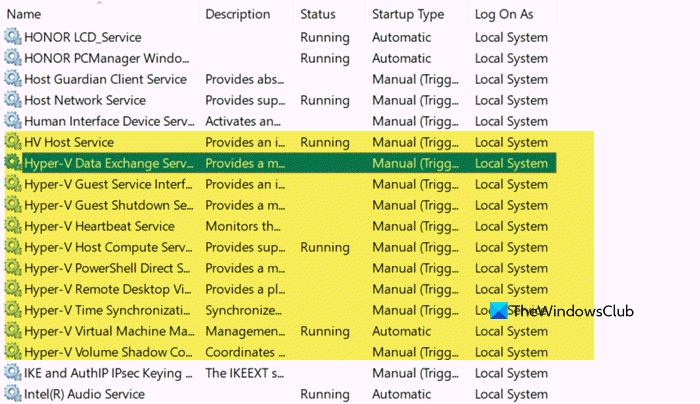Click gear icon of Hyper-V Virtual Machine Ma...
Image resolution: width=700 pixels, height=404 pixels.
(x=12, y=330)
